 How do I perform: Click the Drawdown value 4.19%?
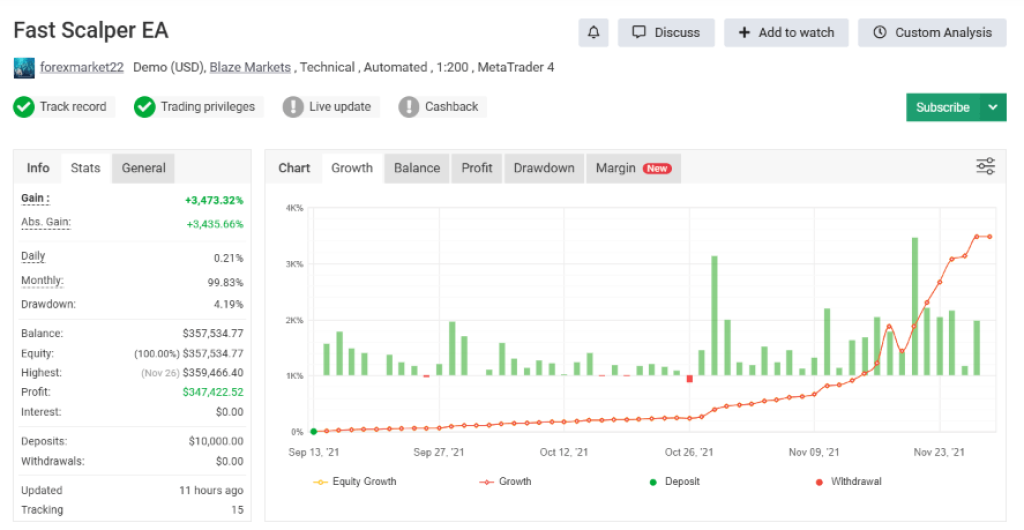pos(229,305)
